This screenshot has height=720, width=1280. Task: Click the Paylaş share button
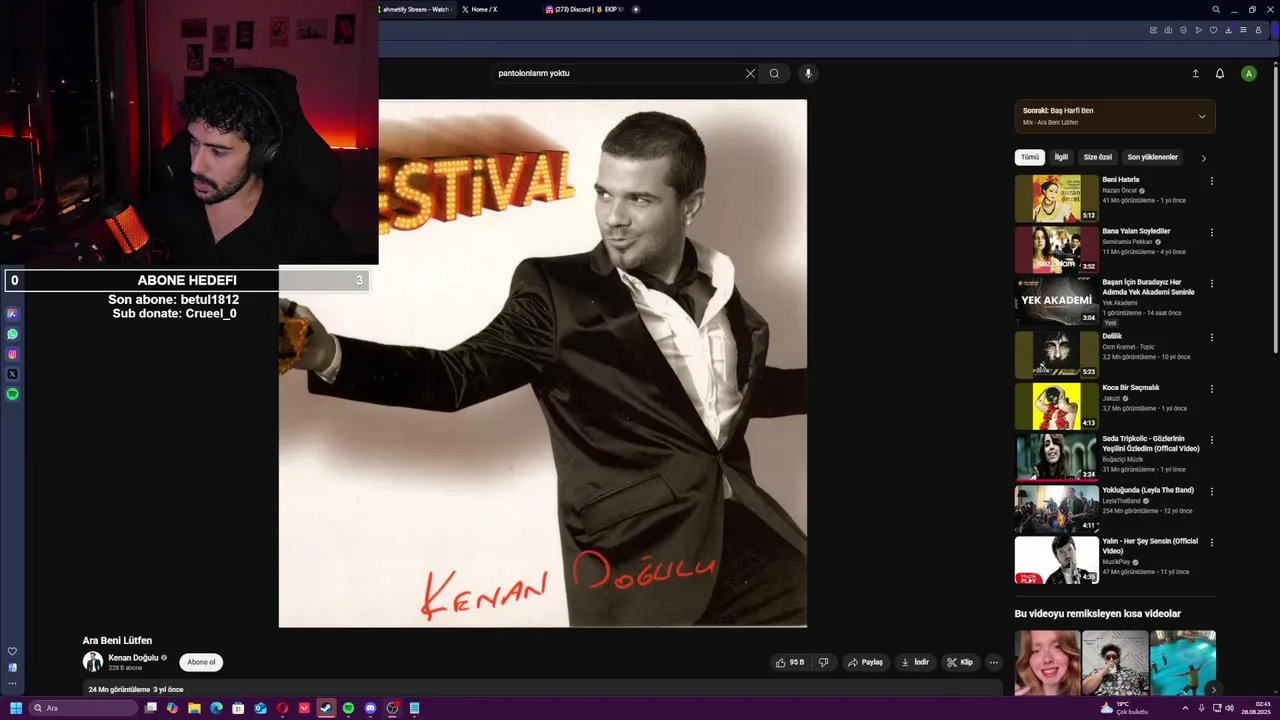[x=865, y=662]
